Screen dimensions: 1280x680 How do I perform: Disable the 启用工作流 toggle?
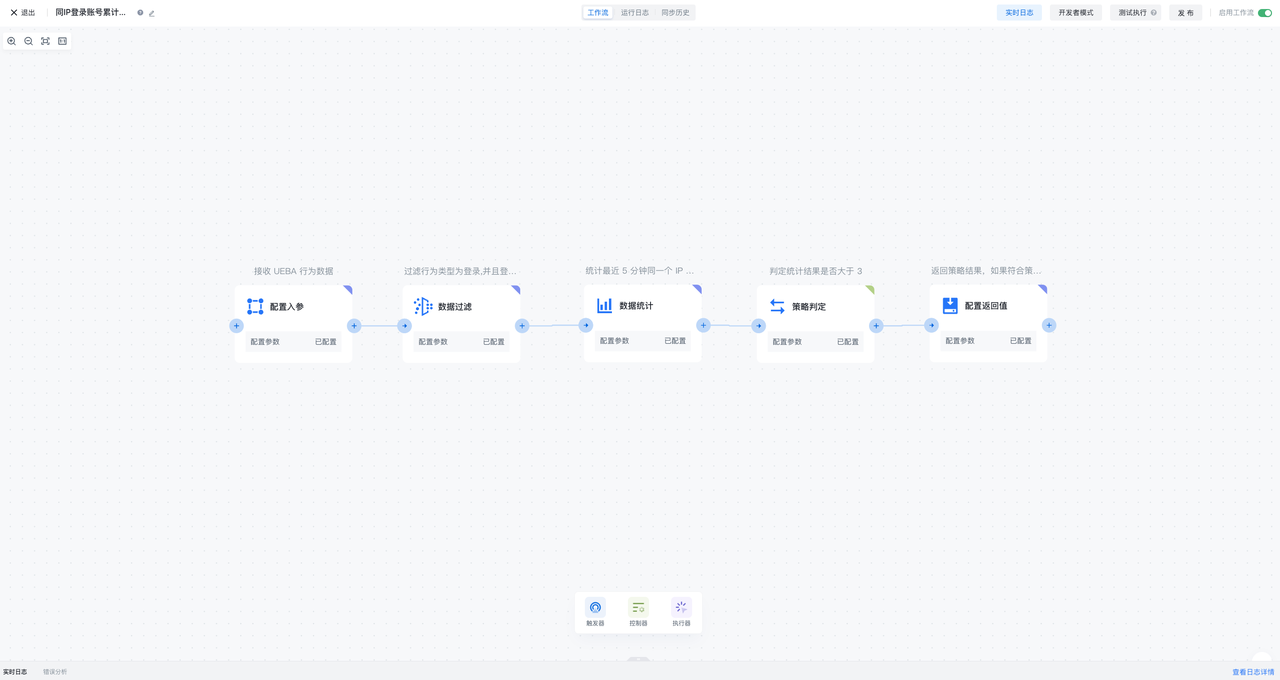pos(1264,12)
